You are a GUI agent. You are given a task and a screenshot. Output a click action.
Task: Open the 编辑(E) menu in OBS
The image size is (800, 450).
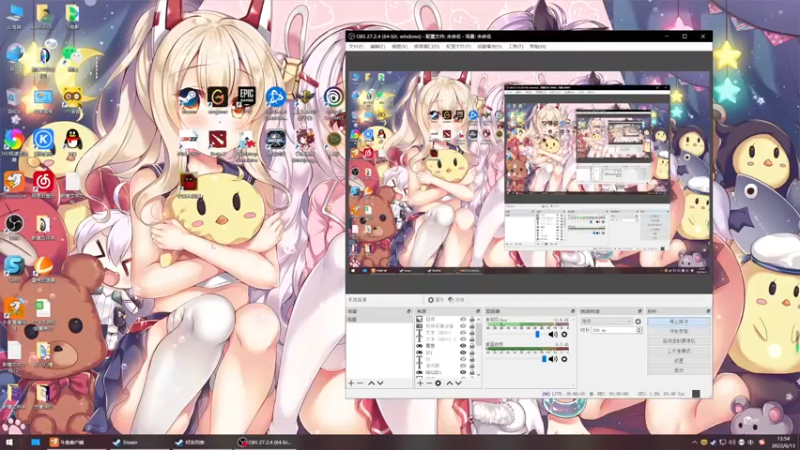tap(377, 46)
